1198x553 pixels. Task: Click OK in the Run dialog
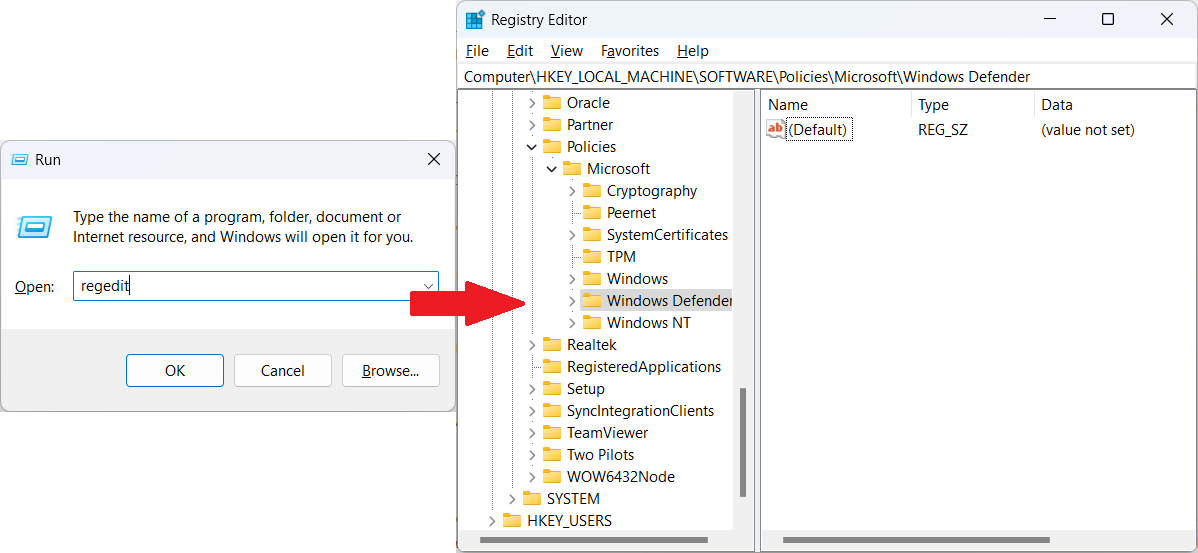pos(175,370)
